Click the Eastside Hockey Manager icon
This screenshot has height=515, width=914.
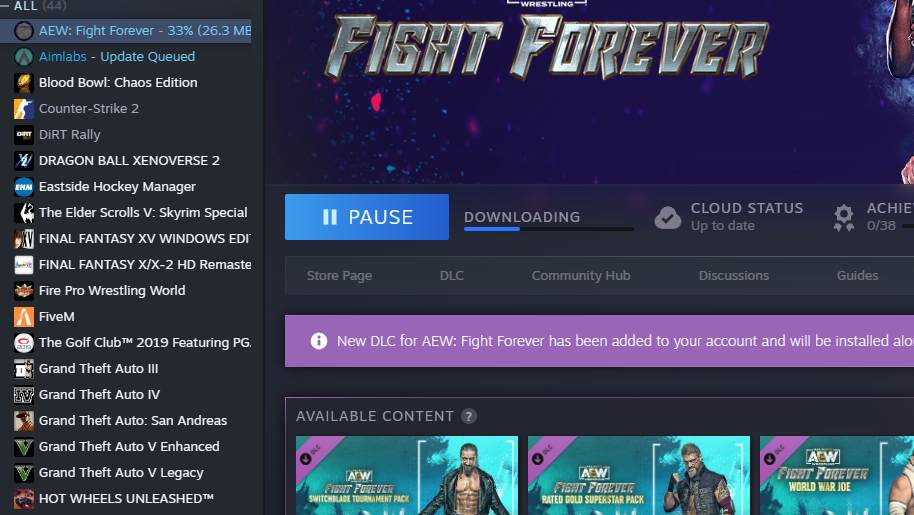click(24, 186)
